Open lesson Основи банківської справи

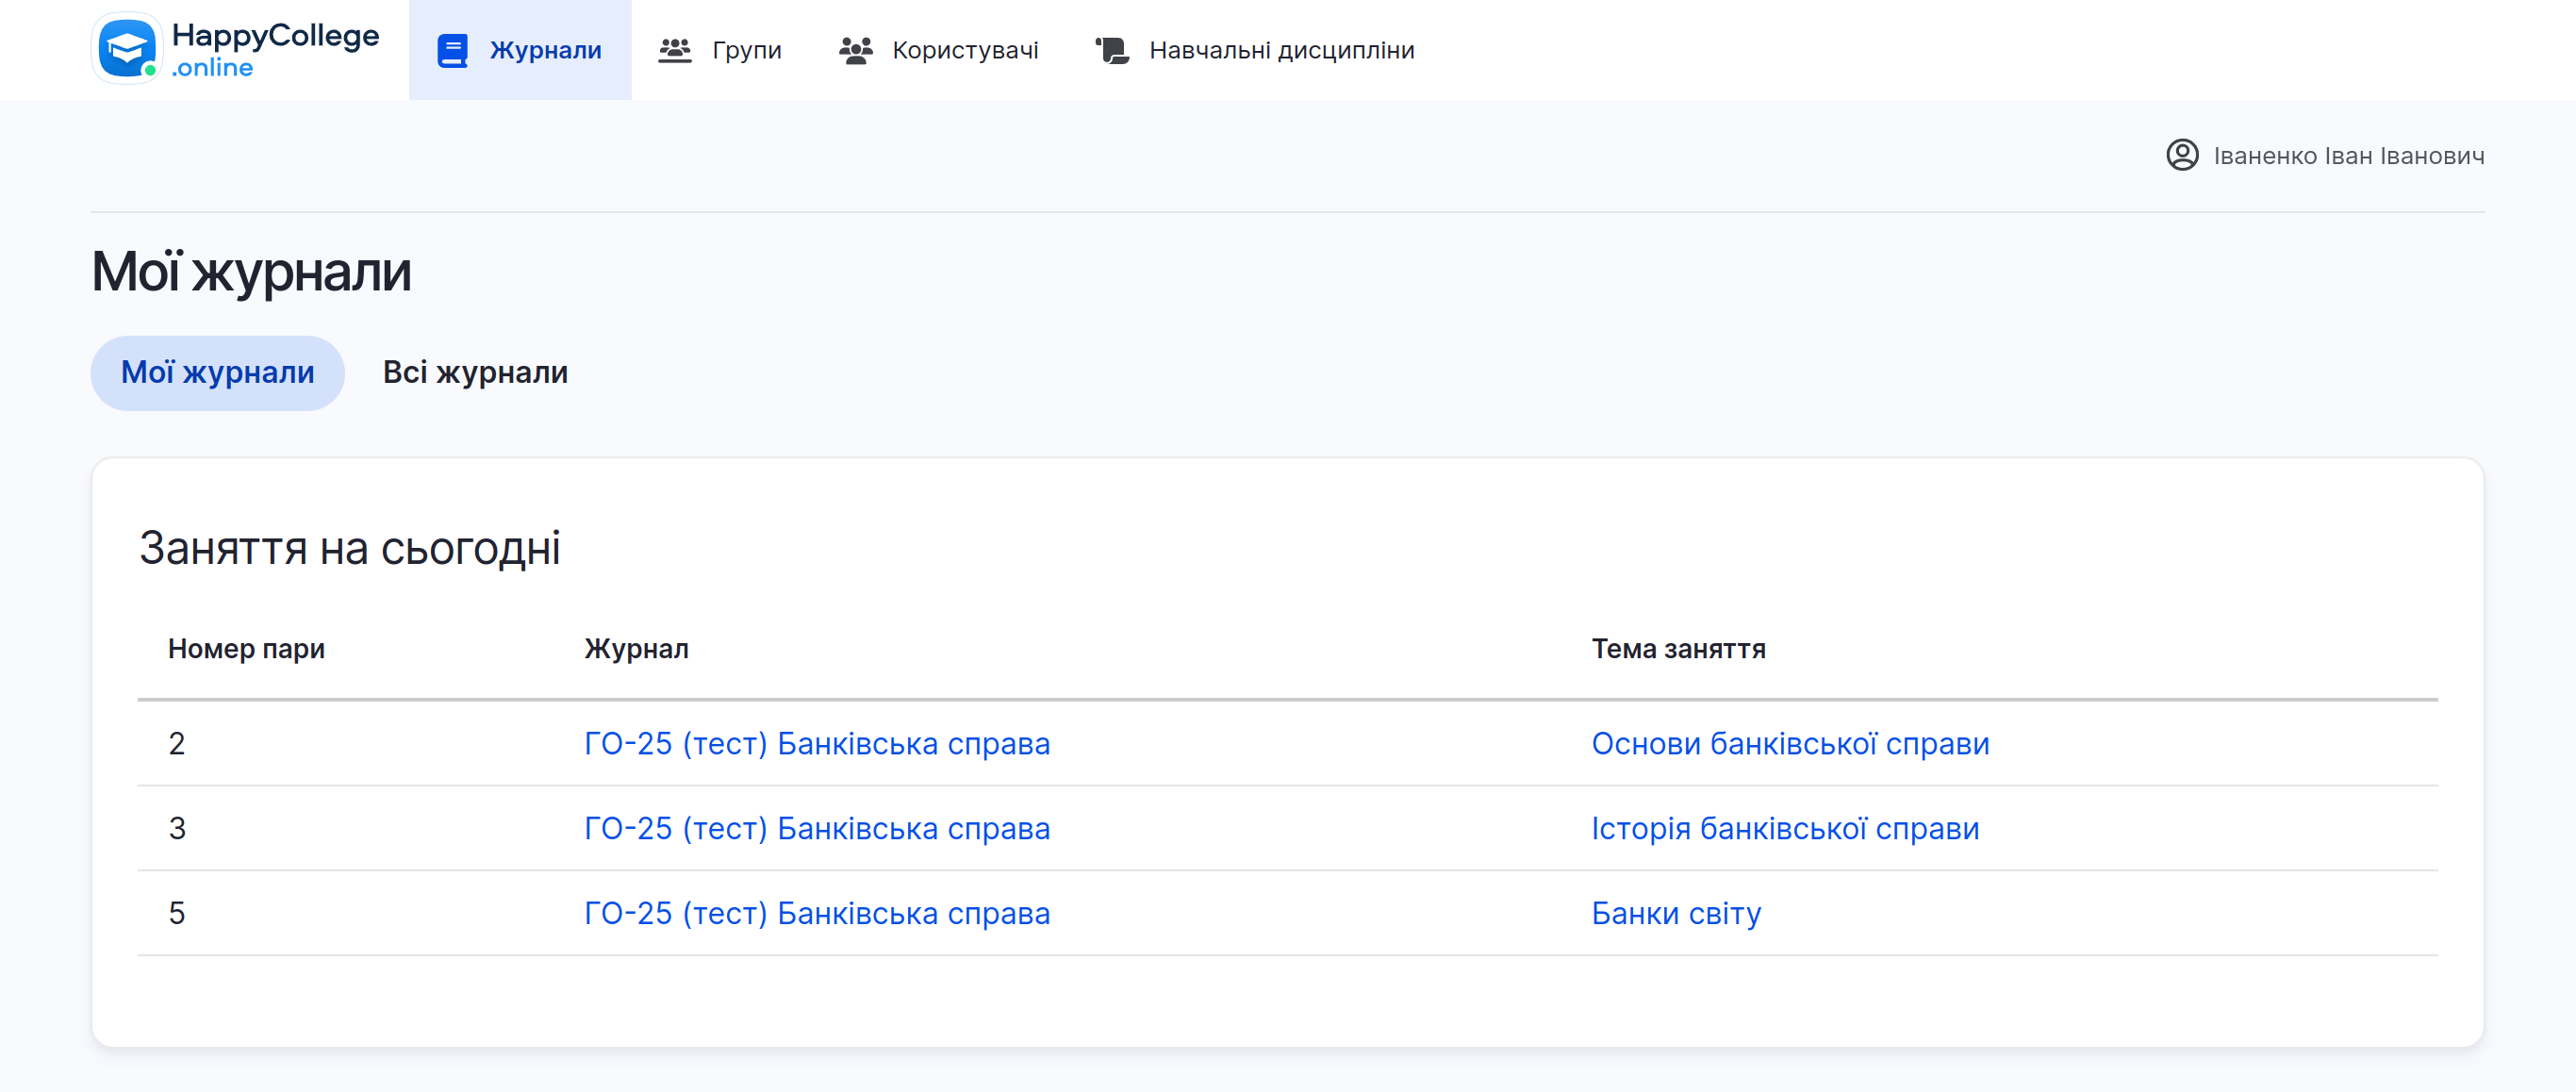click(x=1789, y=743)
